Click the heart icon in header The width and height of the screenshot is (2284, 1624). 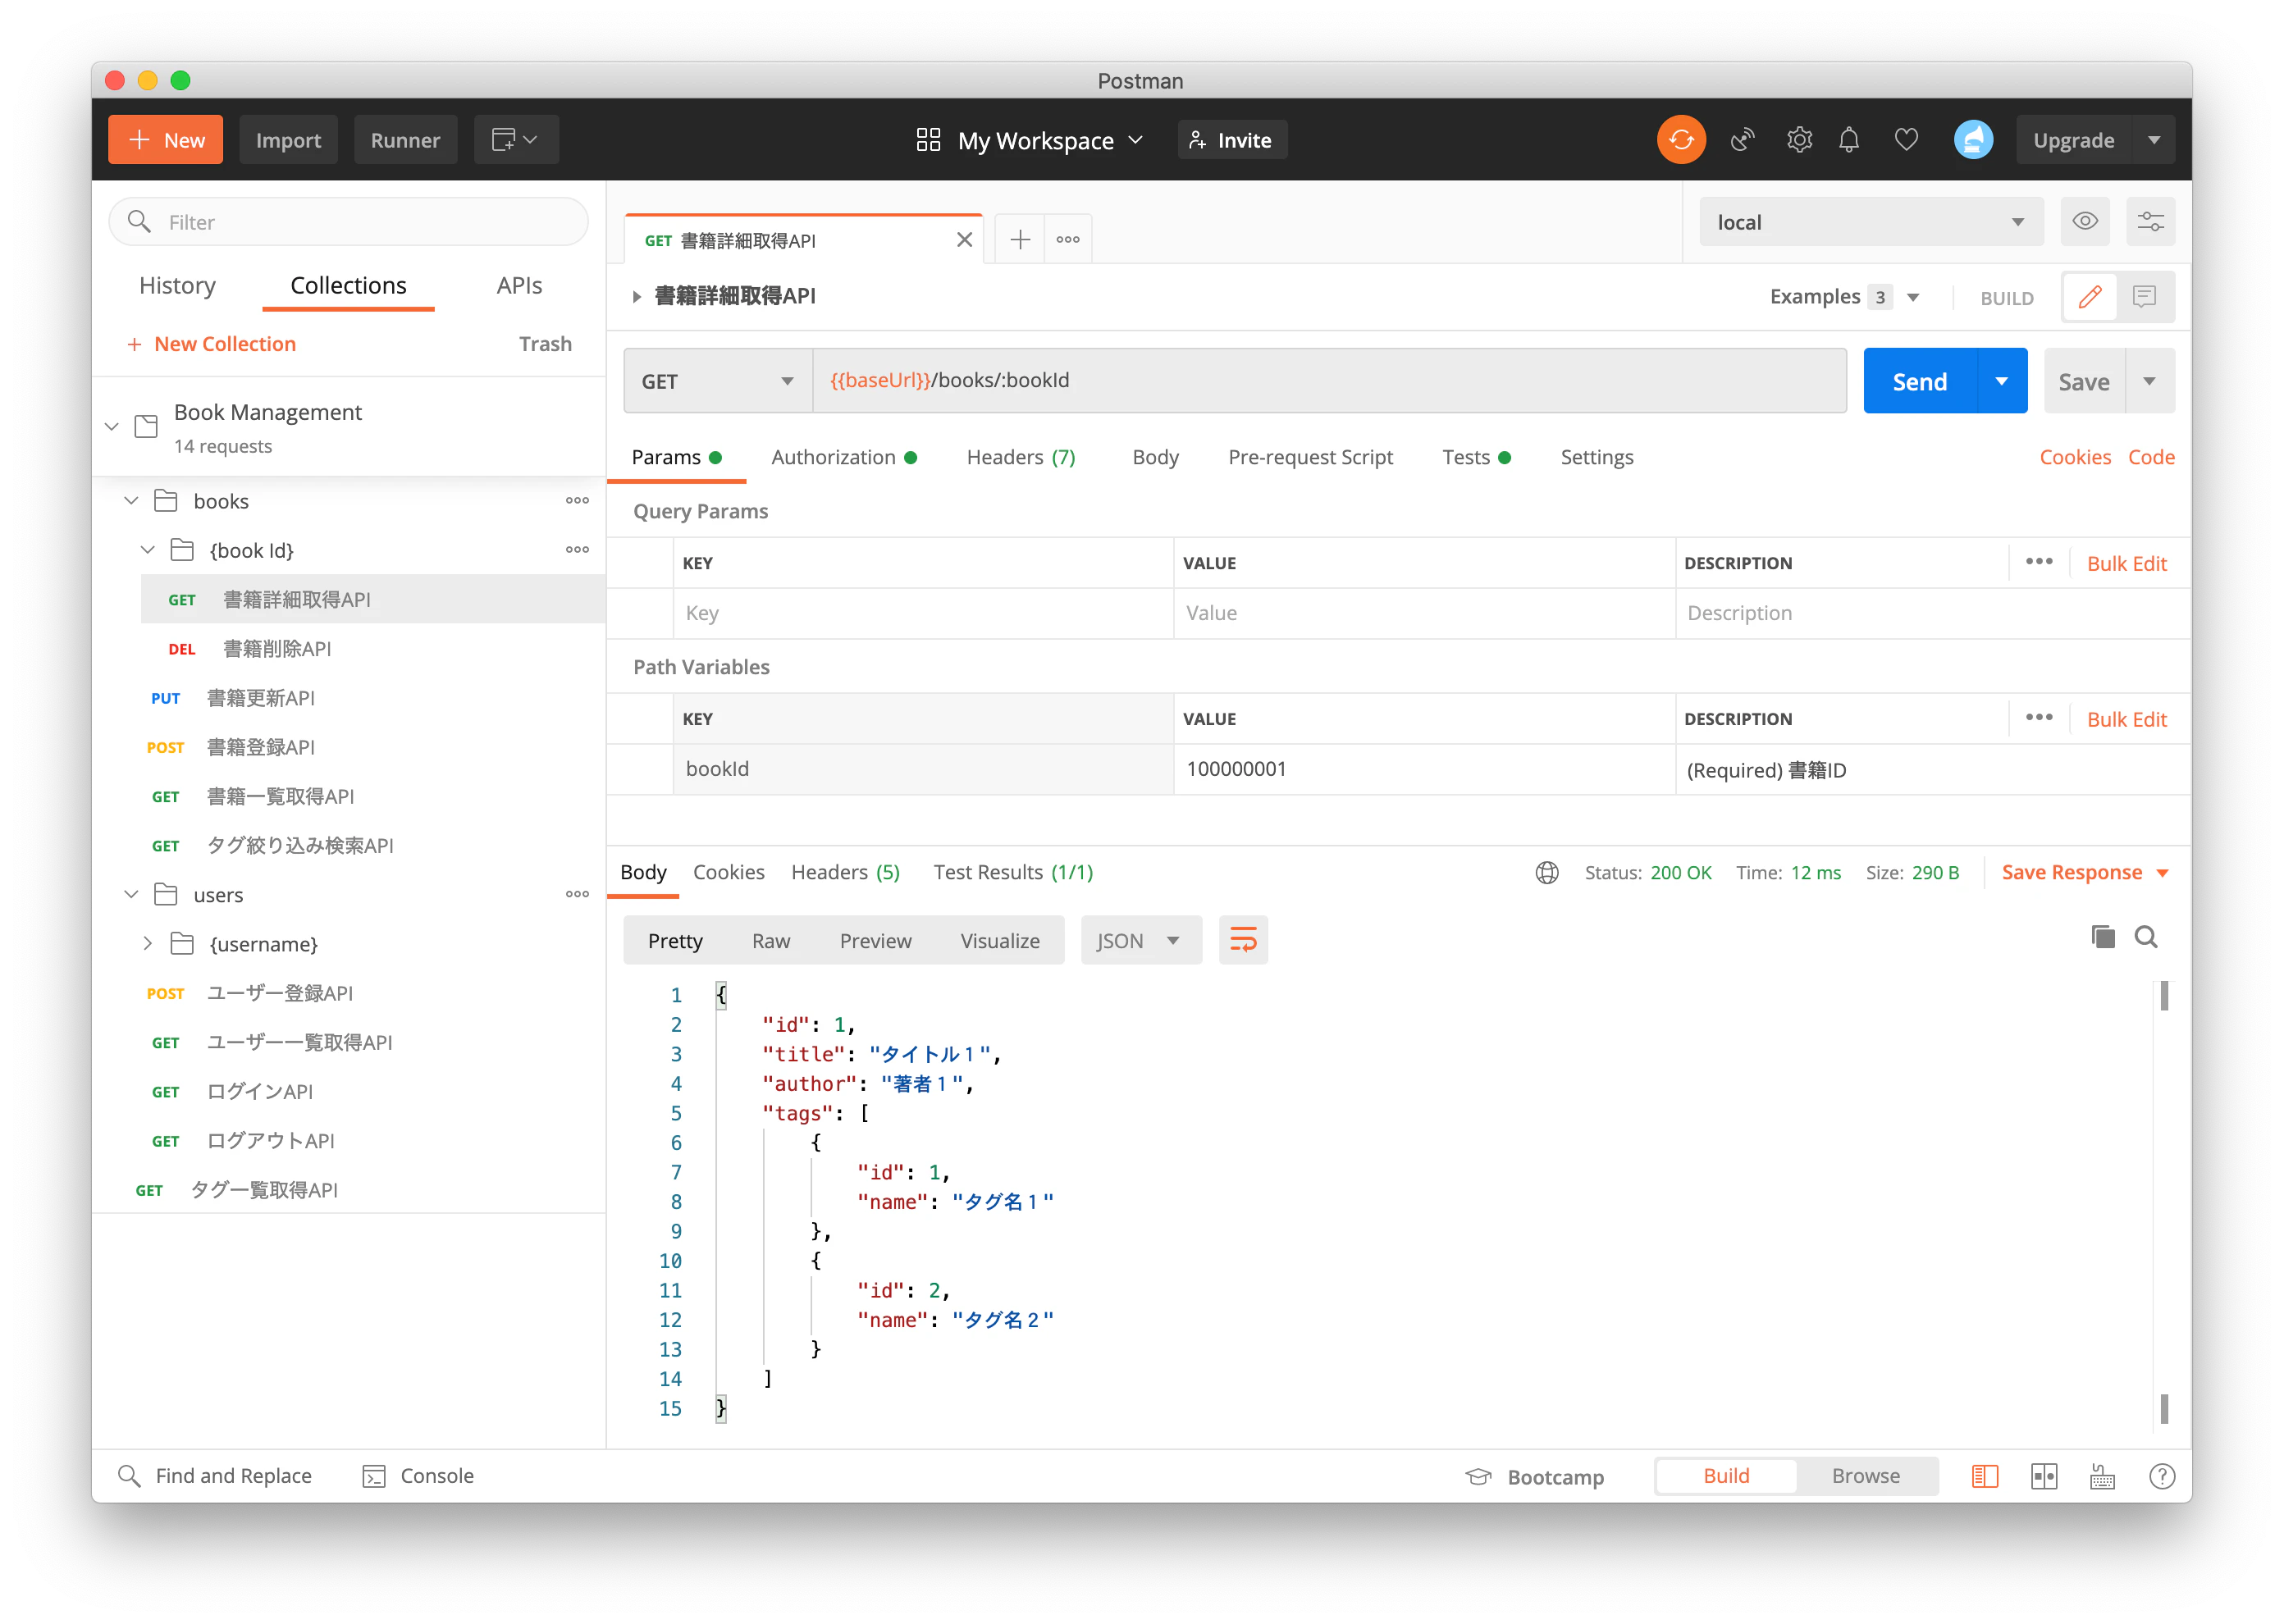[1905, 140]
